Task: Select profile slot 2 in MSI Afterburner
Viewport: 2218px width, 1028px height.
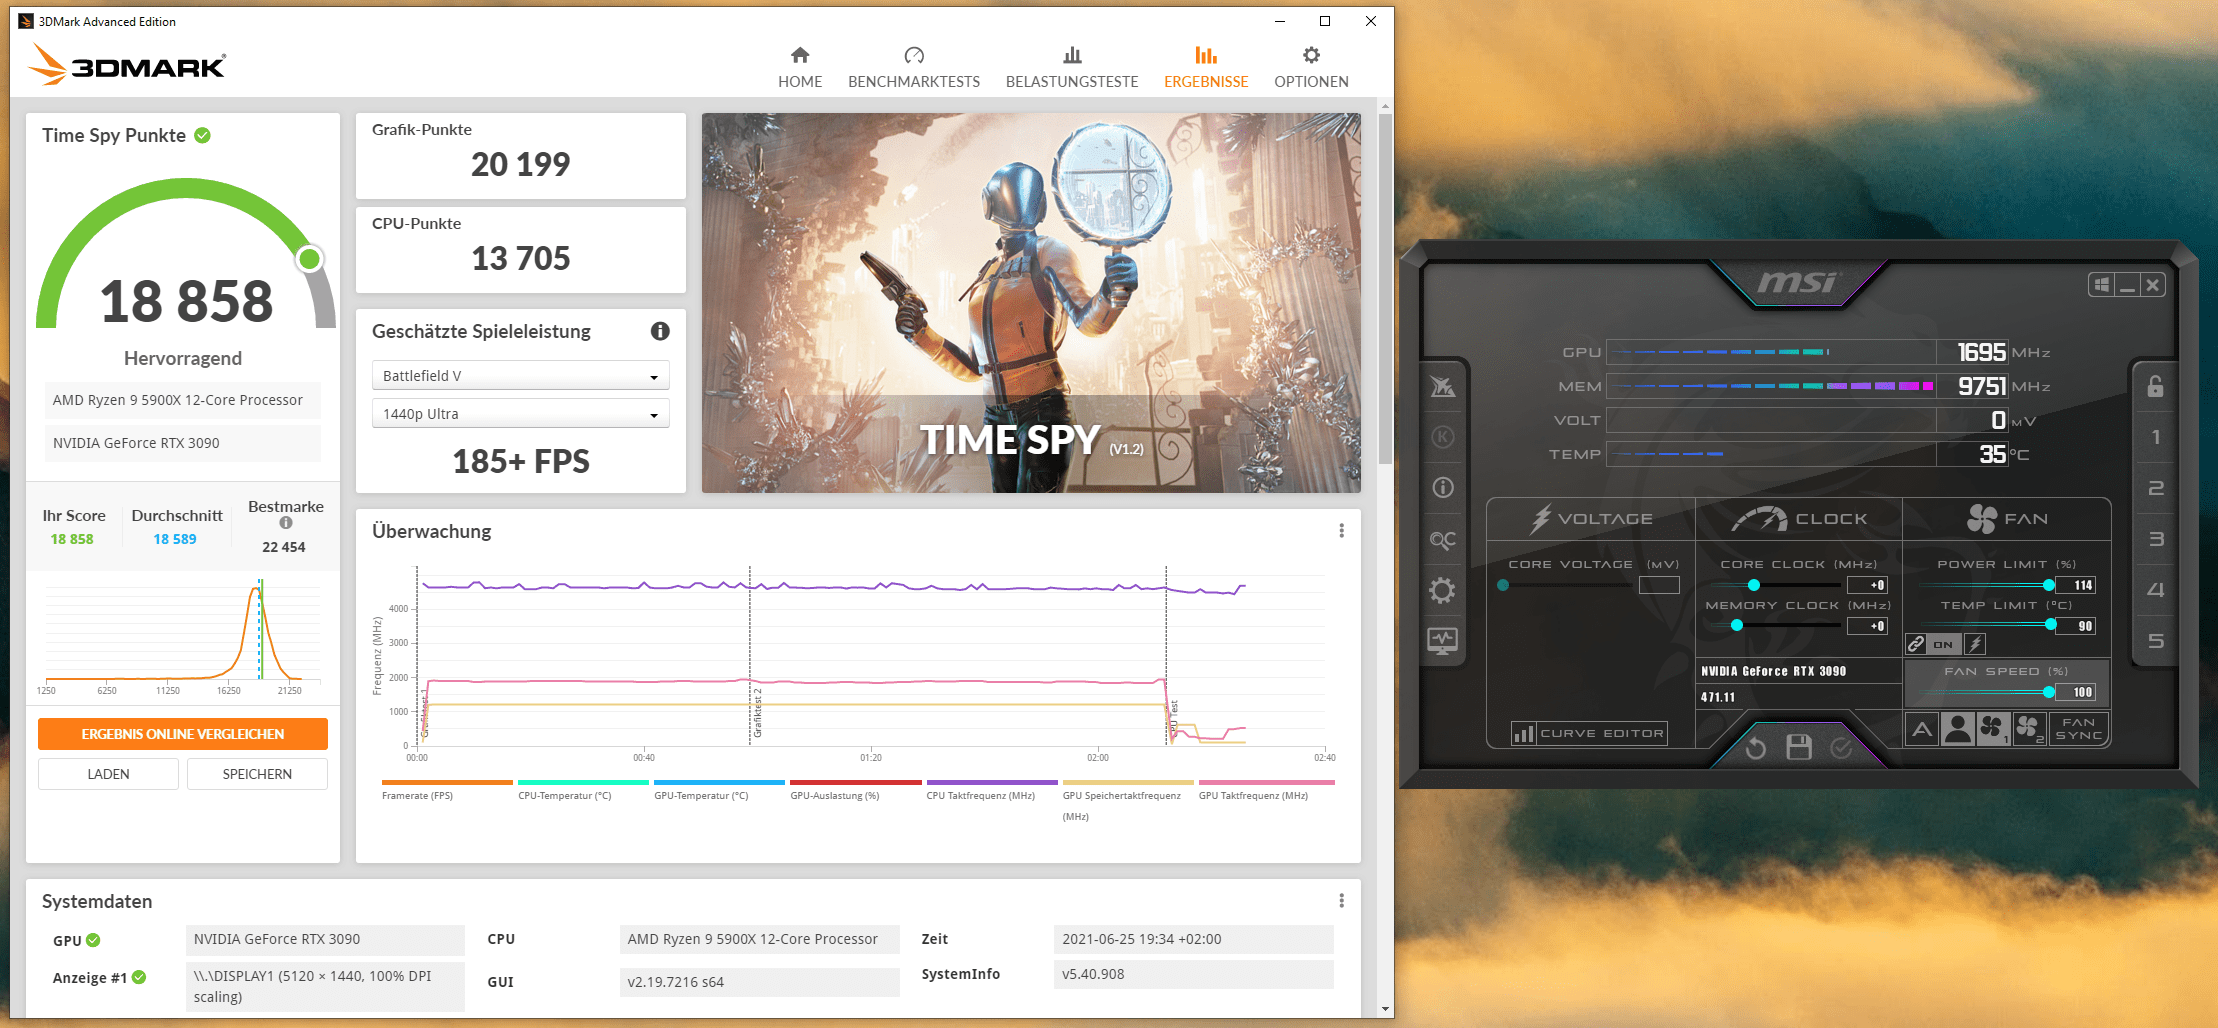Action: (2155, 488)
